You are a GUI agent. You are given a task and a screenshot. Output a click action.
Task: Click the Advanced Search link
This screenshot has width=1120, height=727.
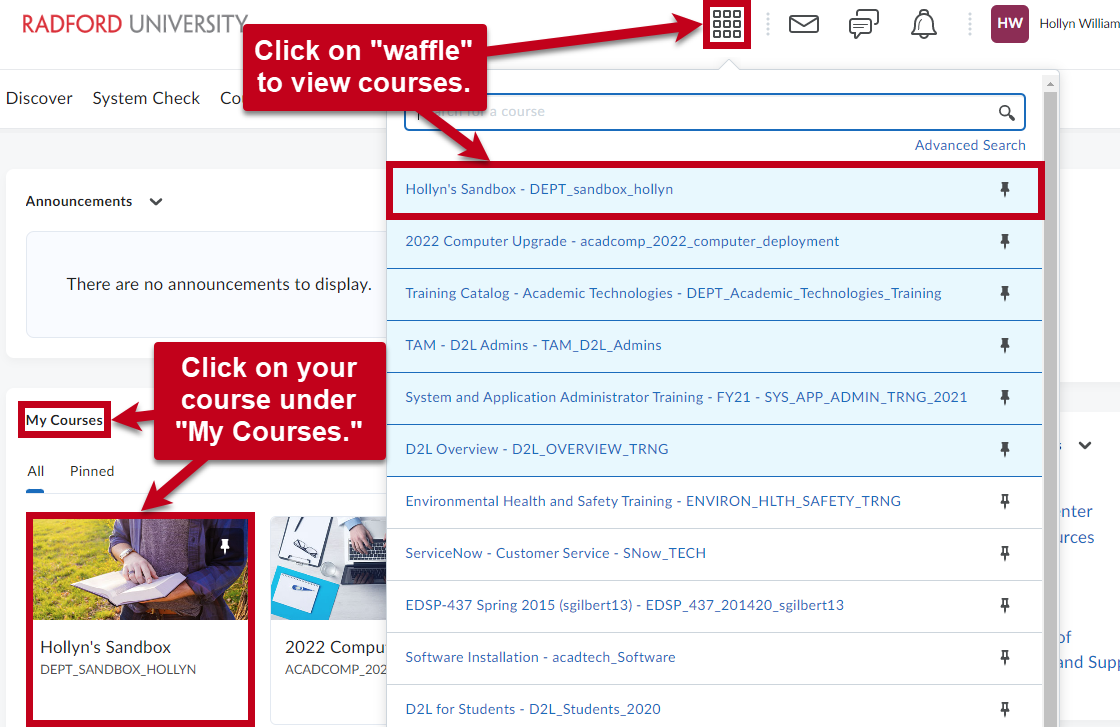coord(969,145)
